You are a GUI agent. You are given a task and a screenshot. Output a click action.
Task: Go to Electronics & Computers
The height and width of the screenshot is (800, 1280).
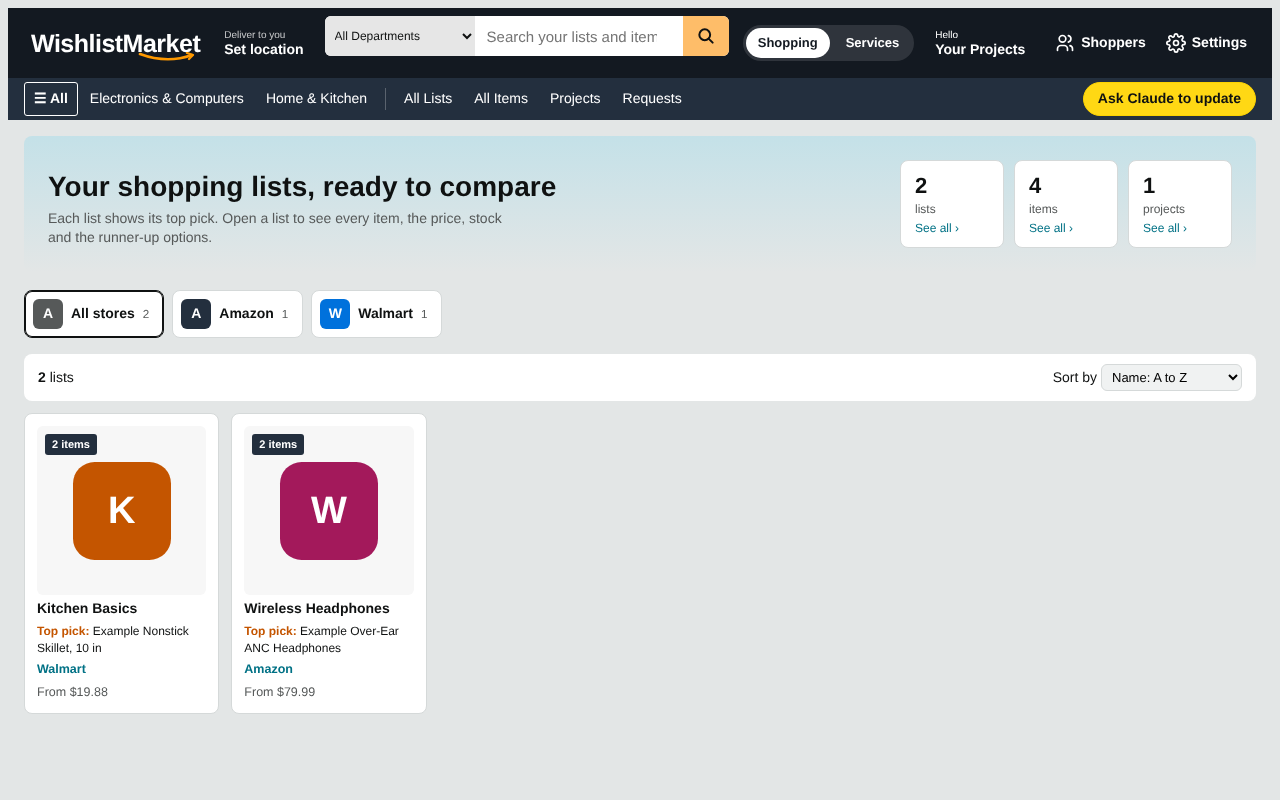coord(167,99)
